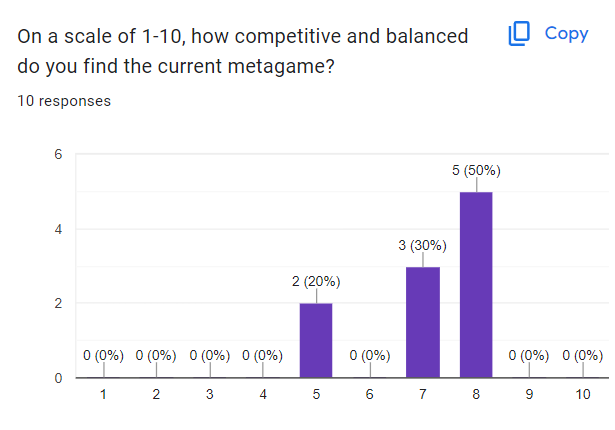The width and height of the screenshot is (615, 430).
Task: Click the x-axis label 6
Action: pos(370,395)
